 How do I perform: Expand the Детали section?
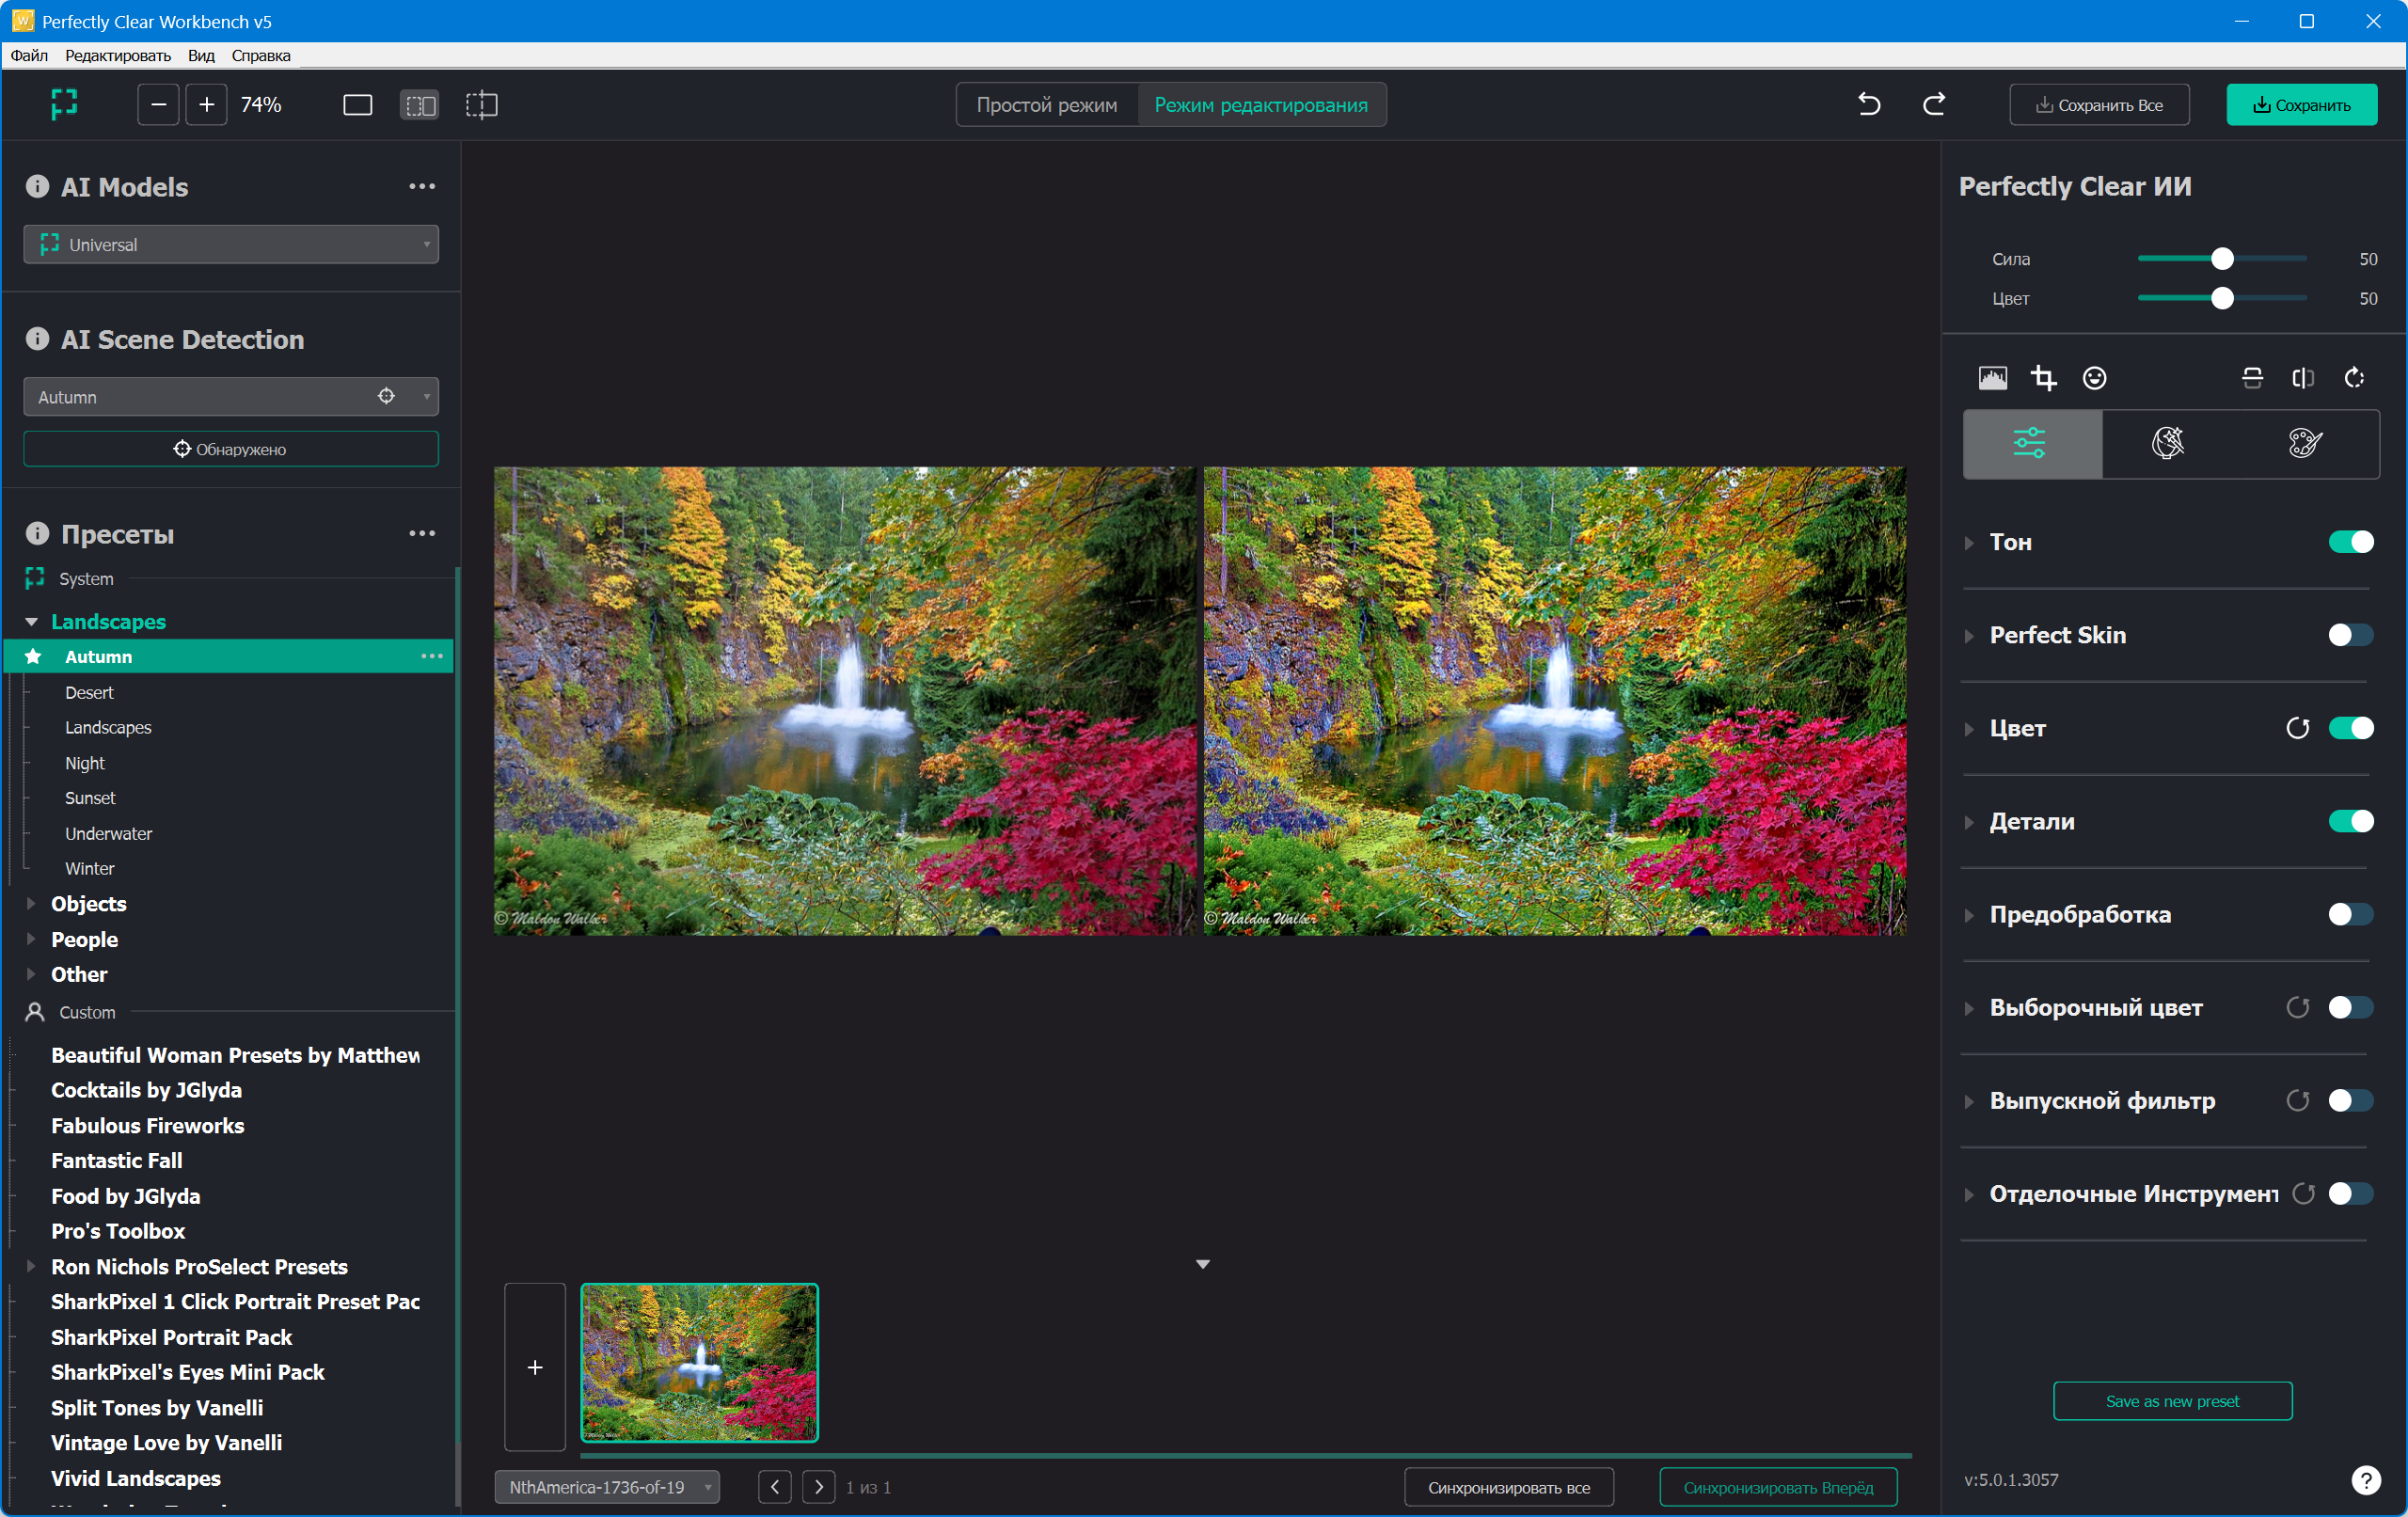click(2031, 821)
